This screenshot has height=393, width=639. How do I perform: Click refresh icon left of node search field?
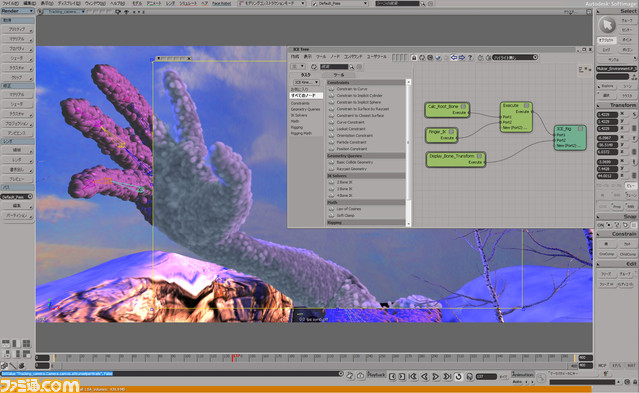(x=314, y=67)
